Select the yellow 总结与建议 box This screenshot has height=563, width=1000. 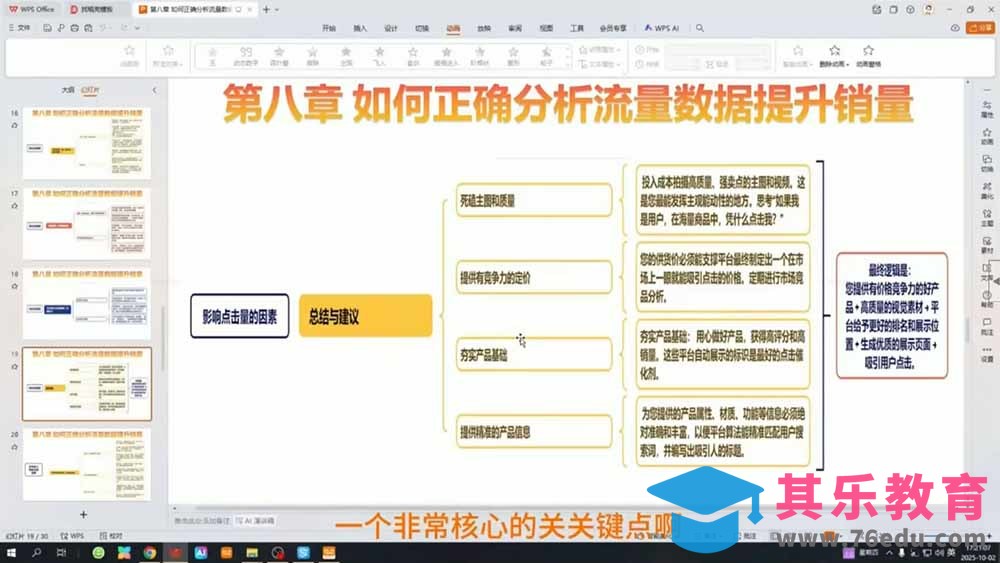[365, 316]
